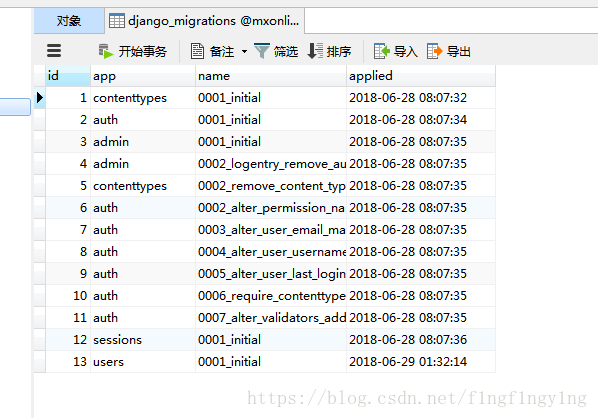Select the cell with id 13
Image resolution: width=598 pixels, height=418 pixels.
point(68,362)
